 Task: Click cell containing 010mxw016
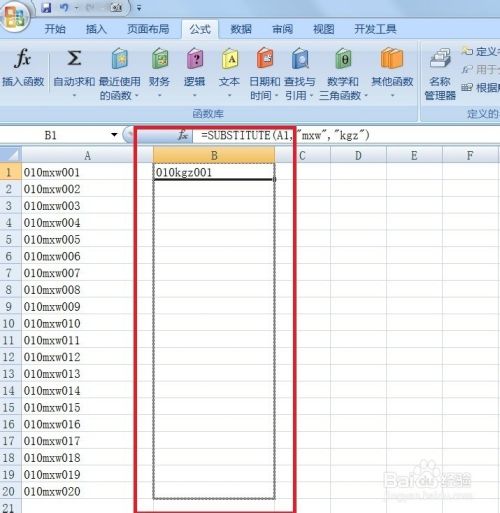point(87,424)
